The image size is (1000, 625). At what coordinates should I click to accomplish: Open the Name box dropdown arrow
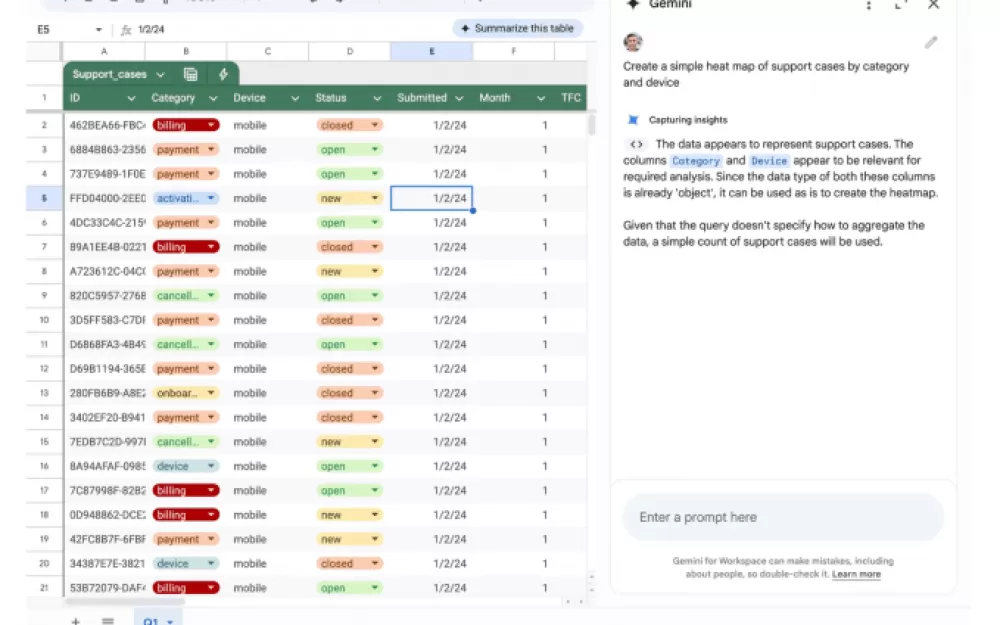click(x=98, y=30)
